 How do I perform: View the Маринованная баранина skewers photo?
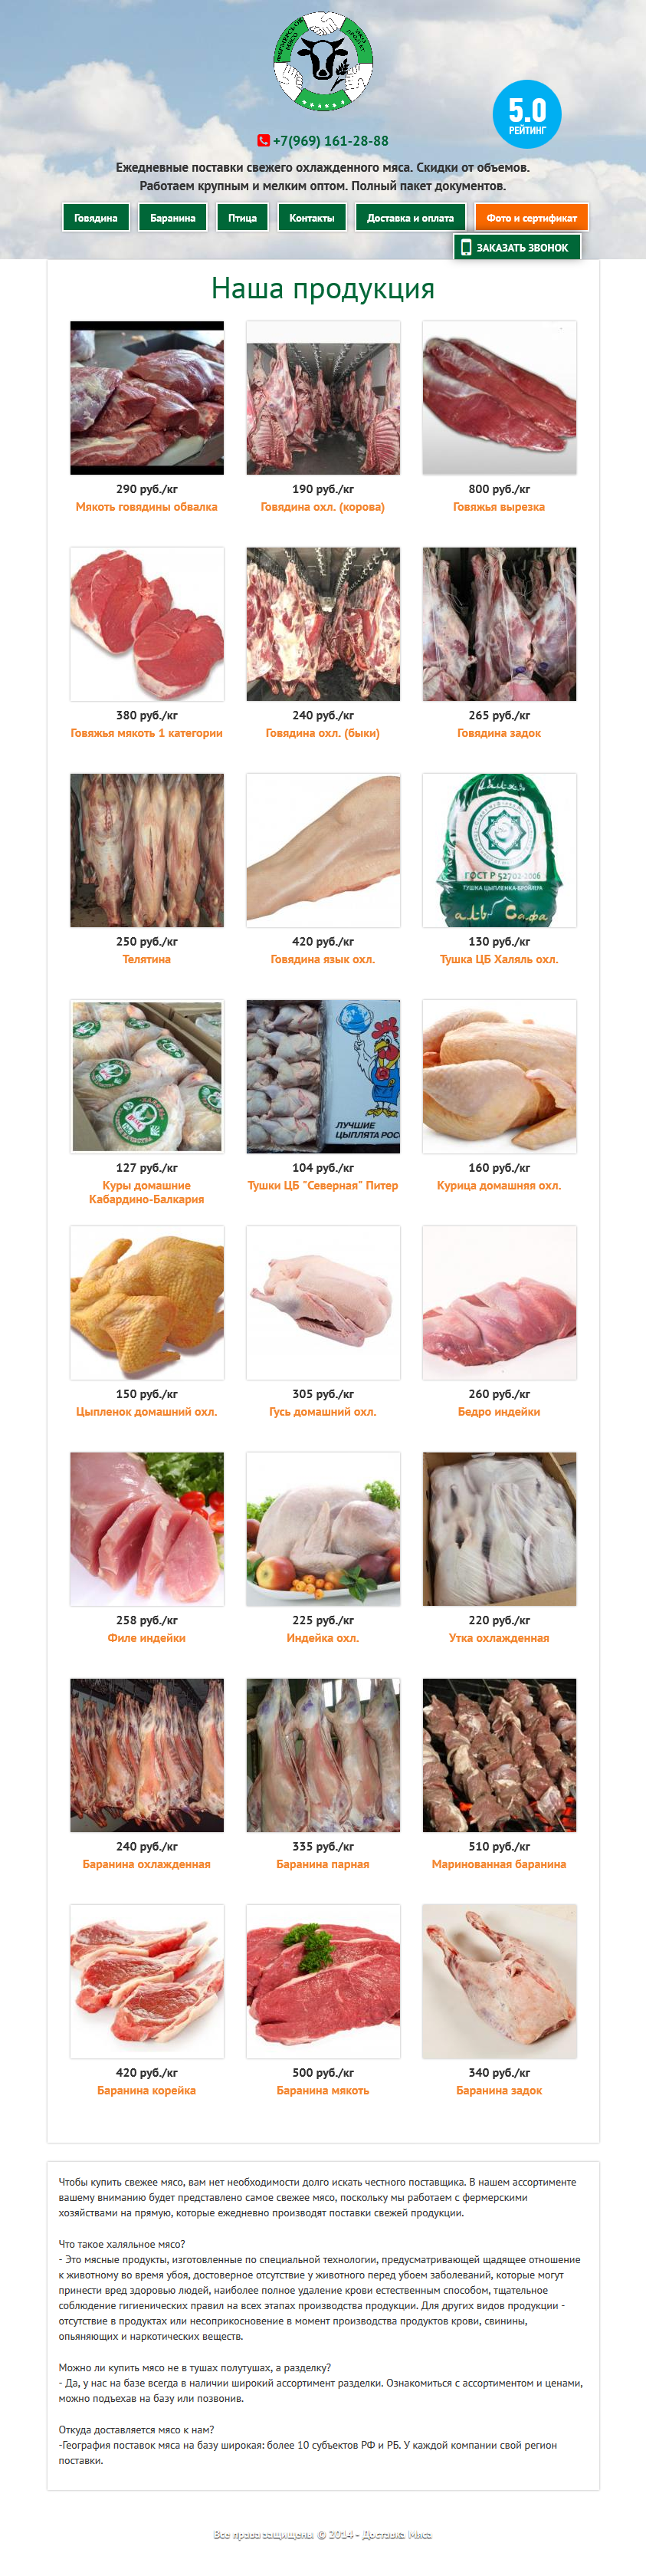[x=499, y=1755]
